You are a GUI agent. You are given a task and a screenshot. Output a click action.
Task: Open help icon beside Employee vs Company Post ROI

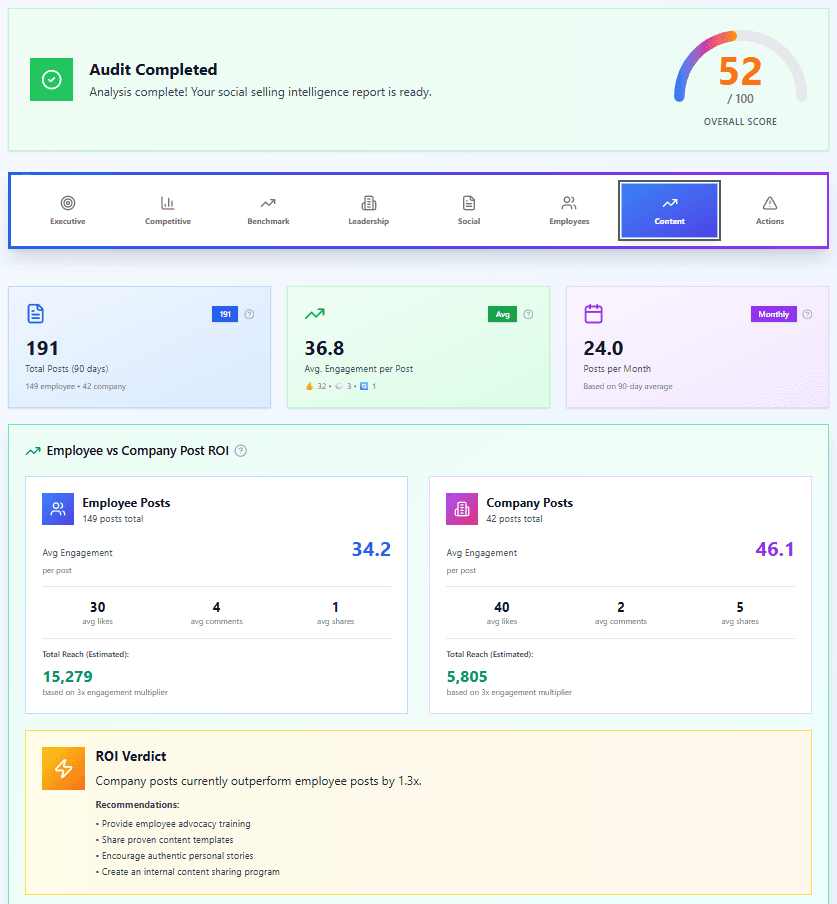[241, 451]
